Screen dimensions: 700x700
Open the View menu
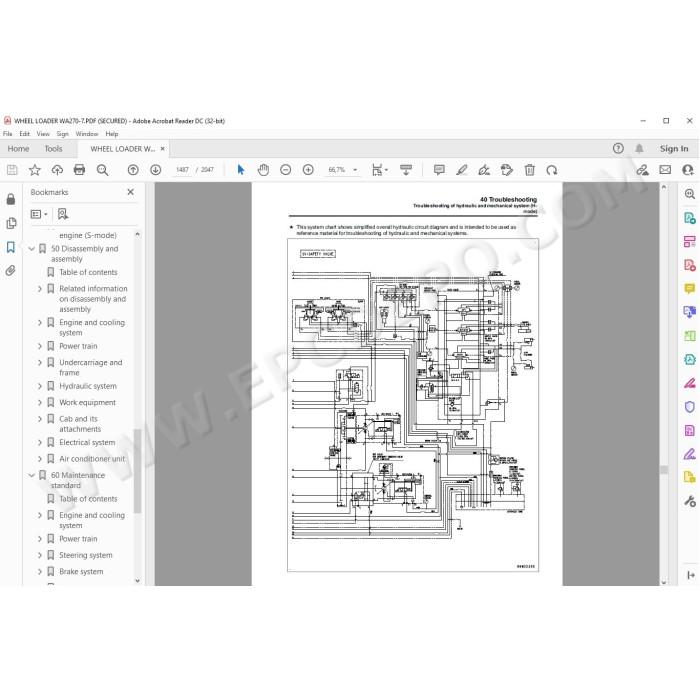(x=43, y=133)
